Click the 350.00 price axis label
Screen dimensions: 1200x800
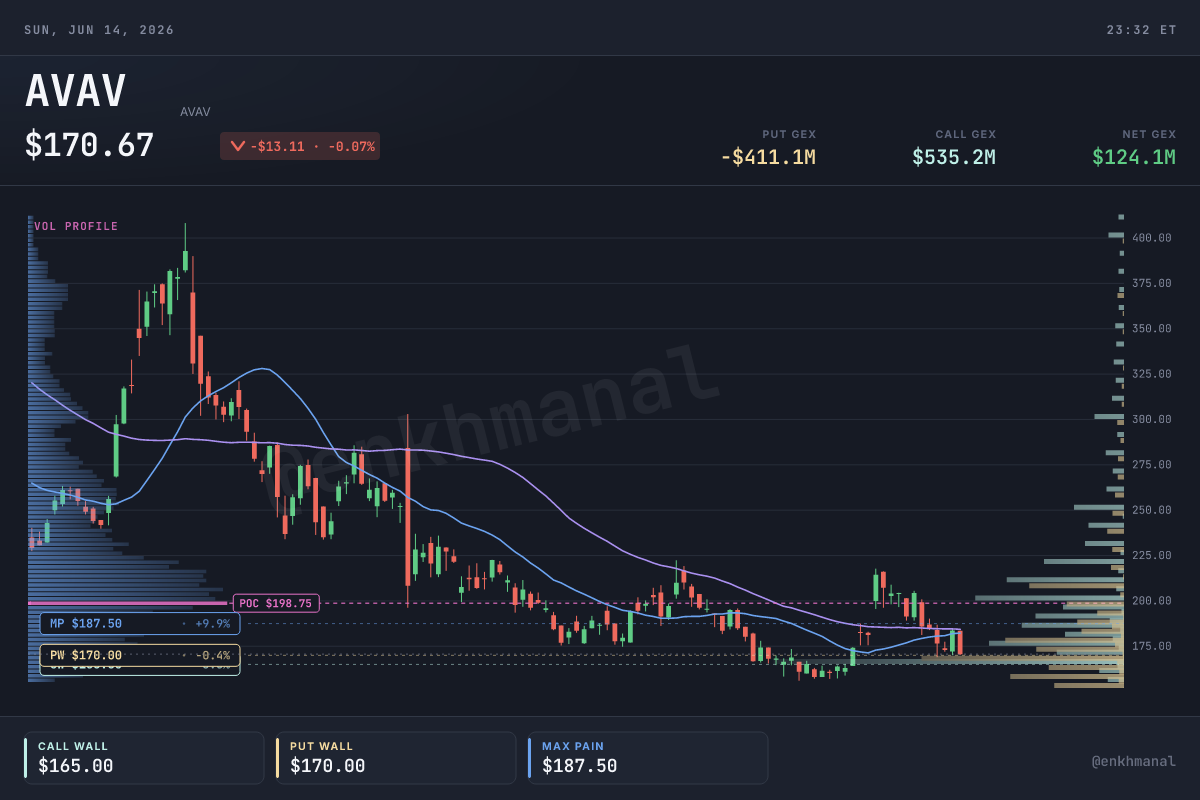1152,329
